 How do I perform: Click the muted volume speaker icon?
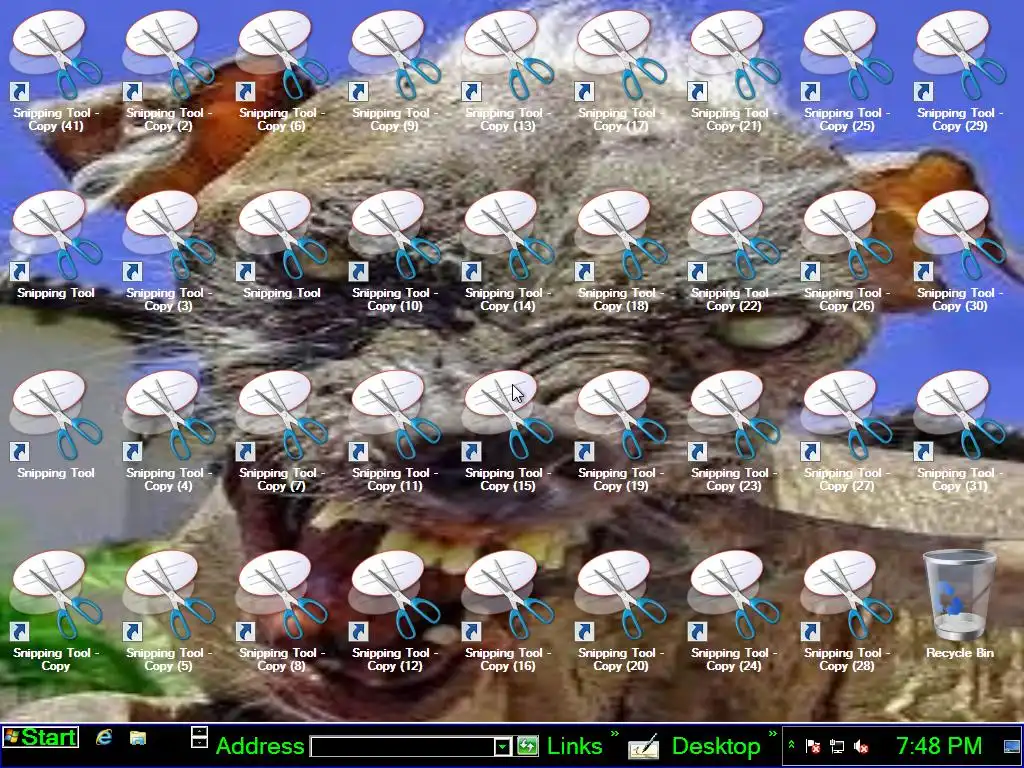(x=861, y=746)
